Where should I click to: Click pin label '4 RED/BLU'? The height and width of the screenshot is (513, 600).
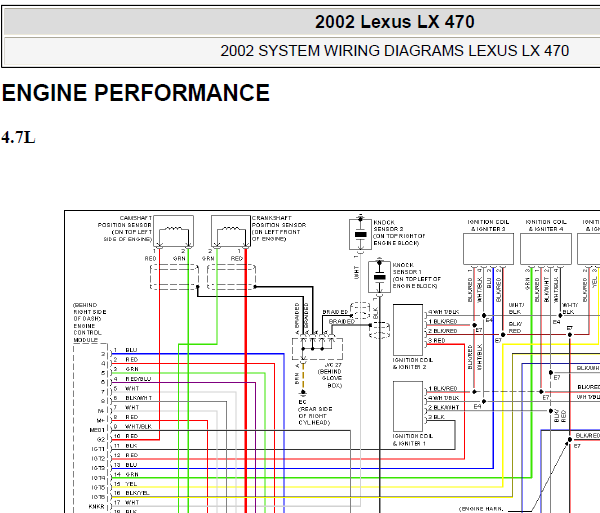point(132,379)
